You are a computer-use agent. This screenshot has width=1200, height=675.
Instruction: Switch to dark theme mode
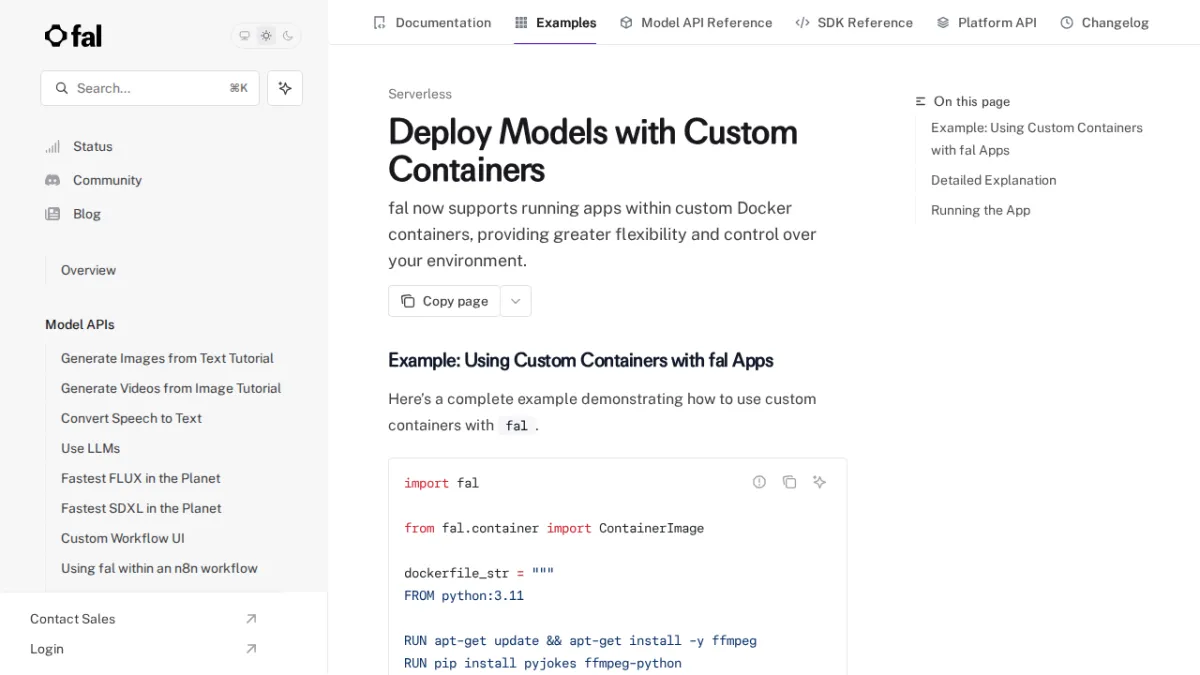(x=288, y=36)
